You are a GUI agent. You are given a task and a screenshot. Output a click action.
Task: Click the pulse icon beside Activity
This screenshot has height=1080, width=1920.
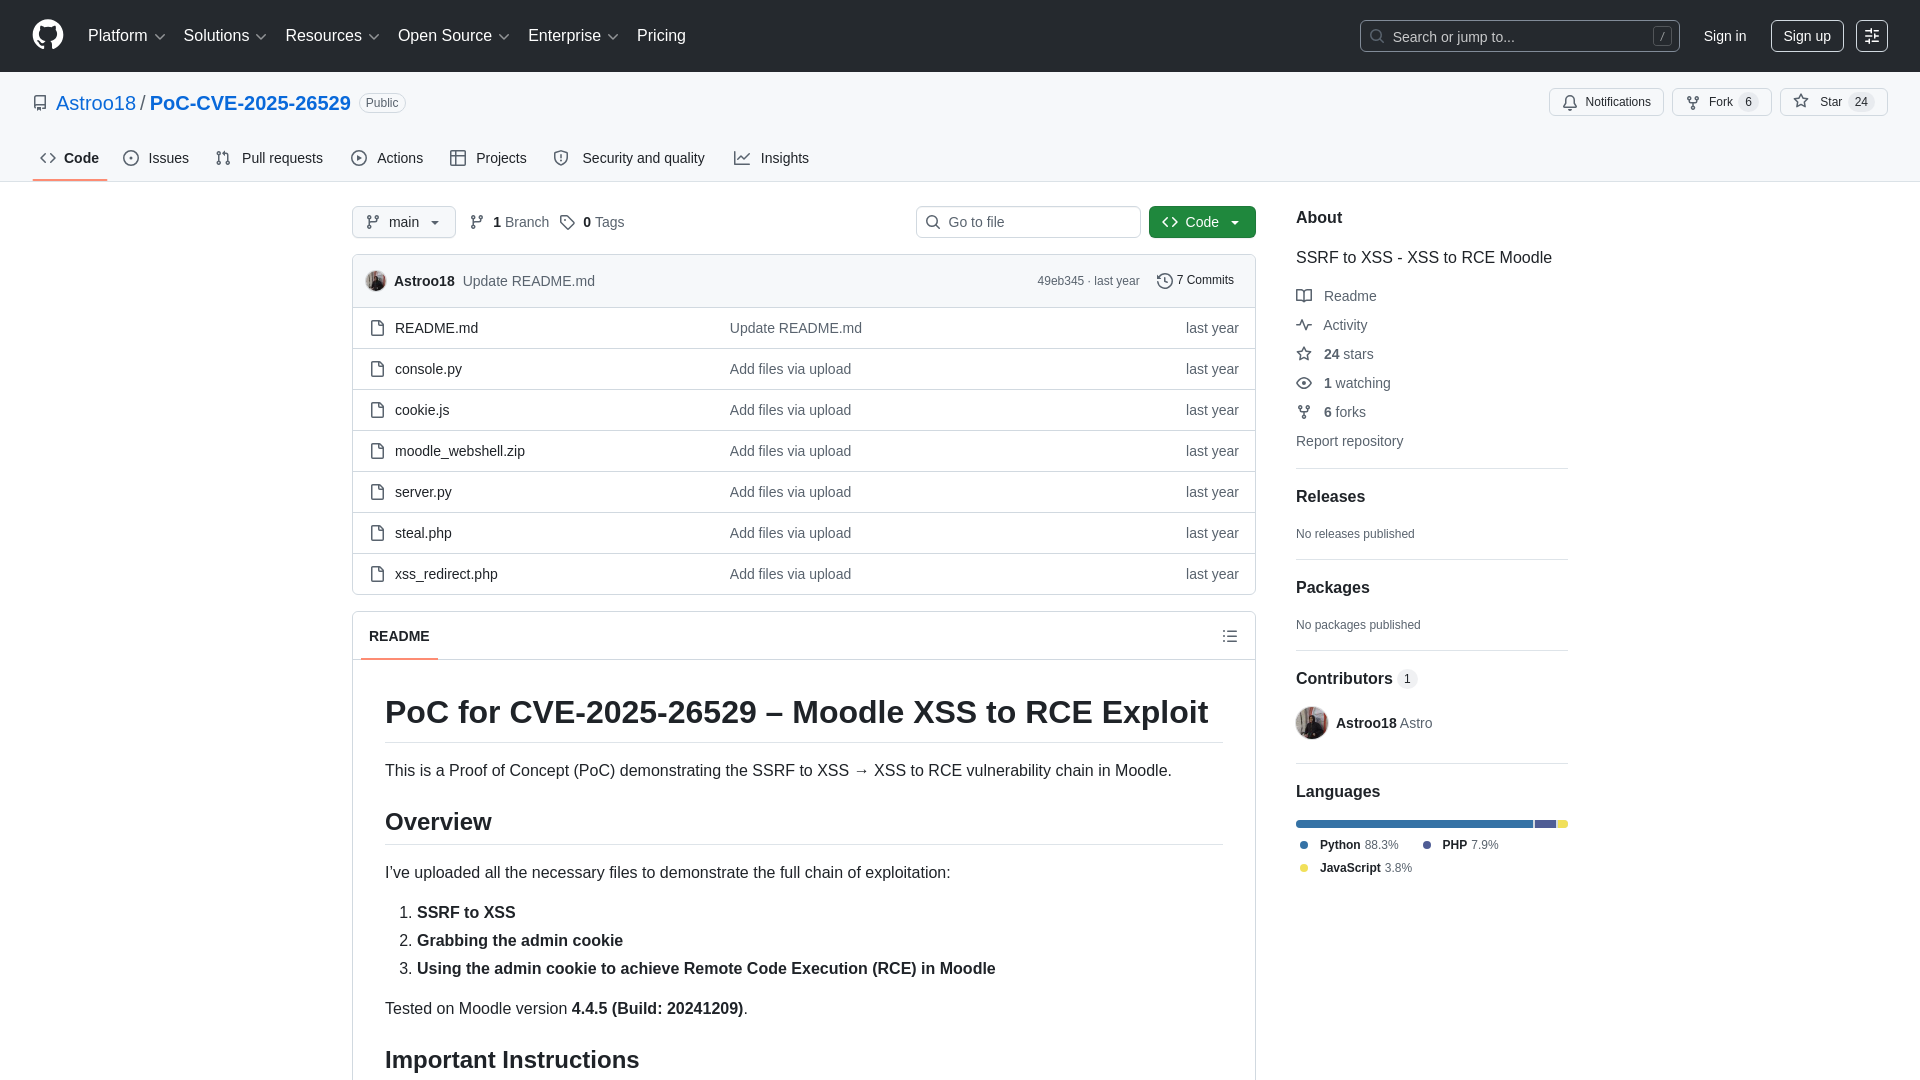click(x=1304, y=325)
